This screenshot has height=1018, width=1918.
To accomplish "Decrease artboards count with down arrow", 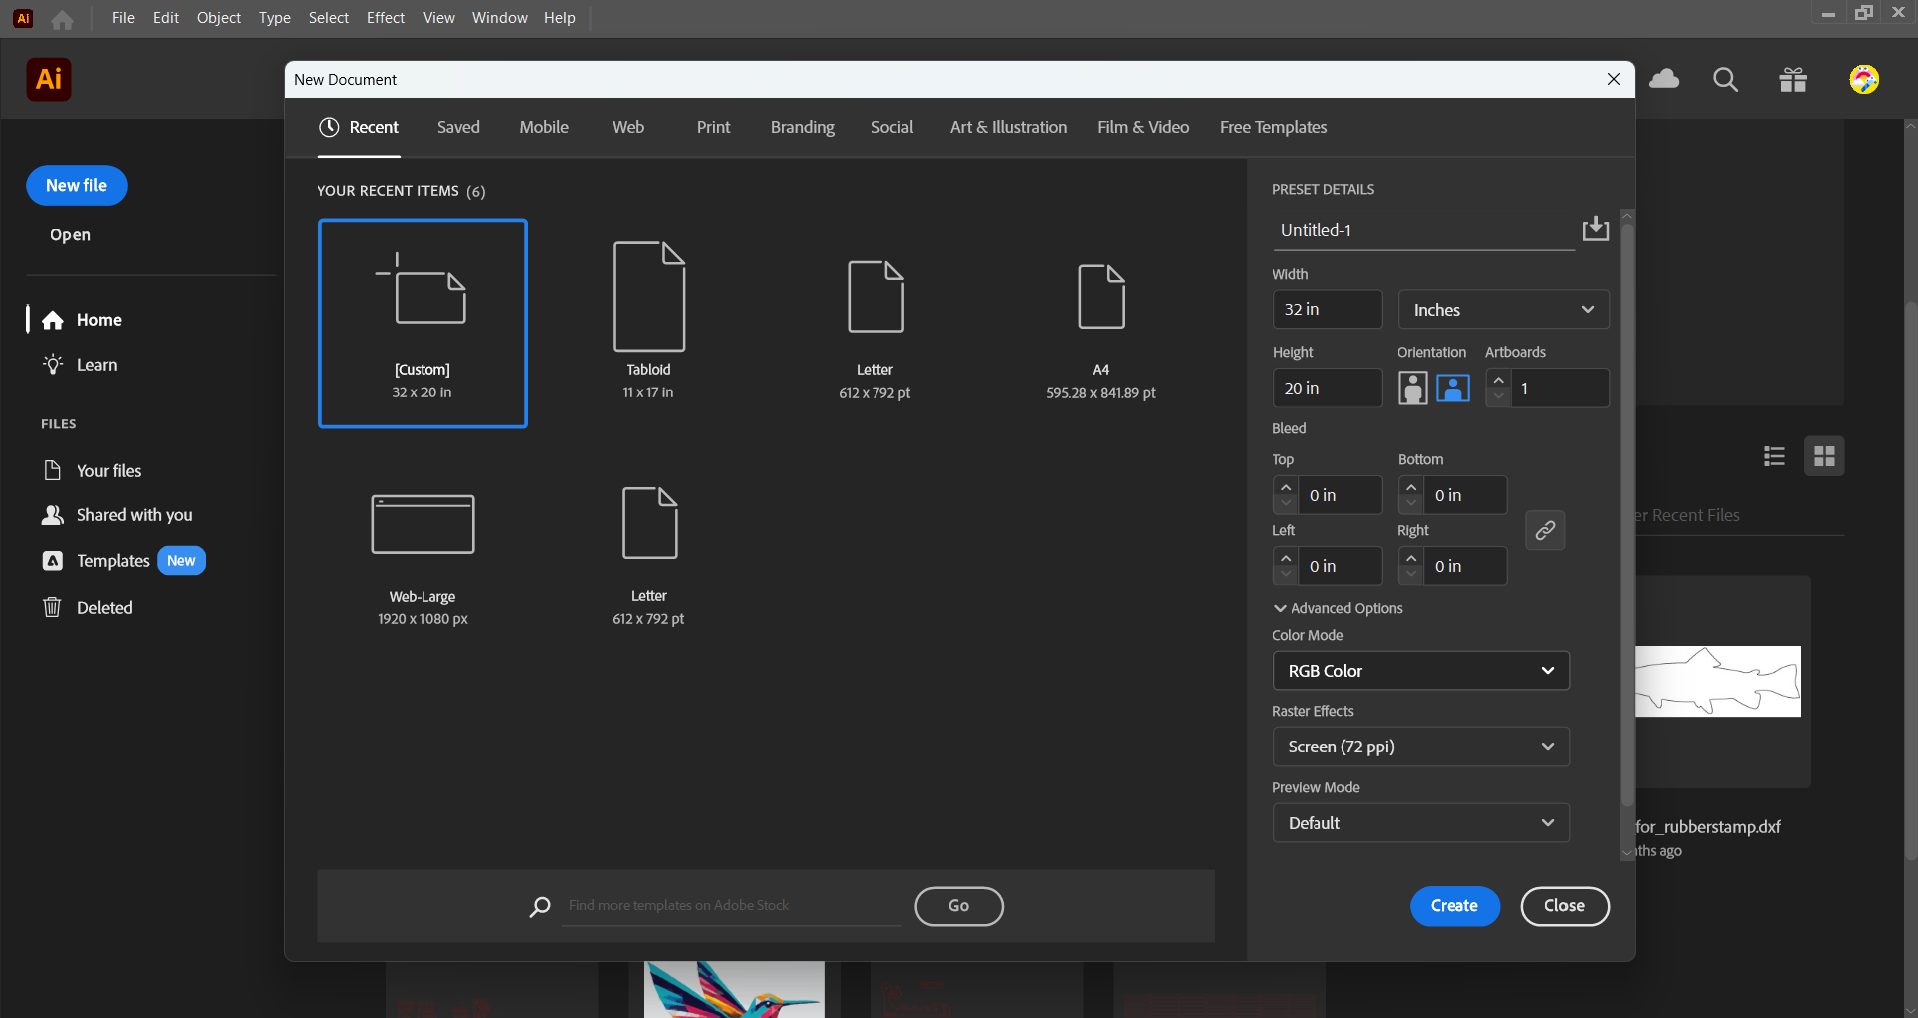I will pos(1498,396).
